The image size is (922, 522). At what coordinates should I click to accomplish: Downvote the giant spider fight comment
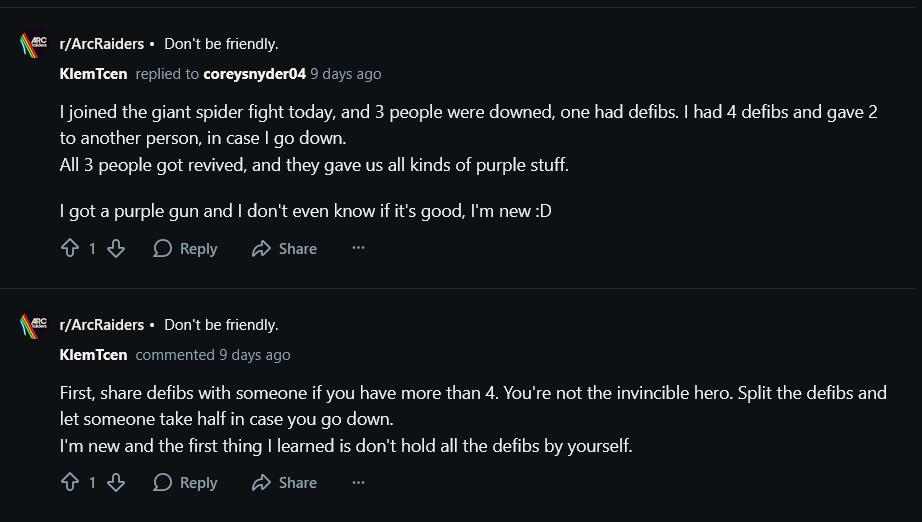pyautogui.click(x=116, y=249)
